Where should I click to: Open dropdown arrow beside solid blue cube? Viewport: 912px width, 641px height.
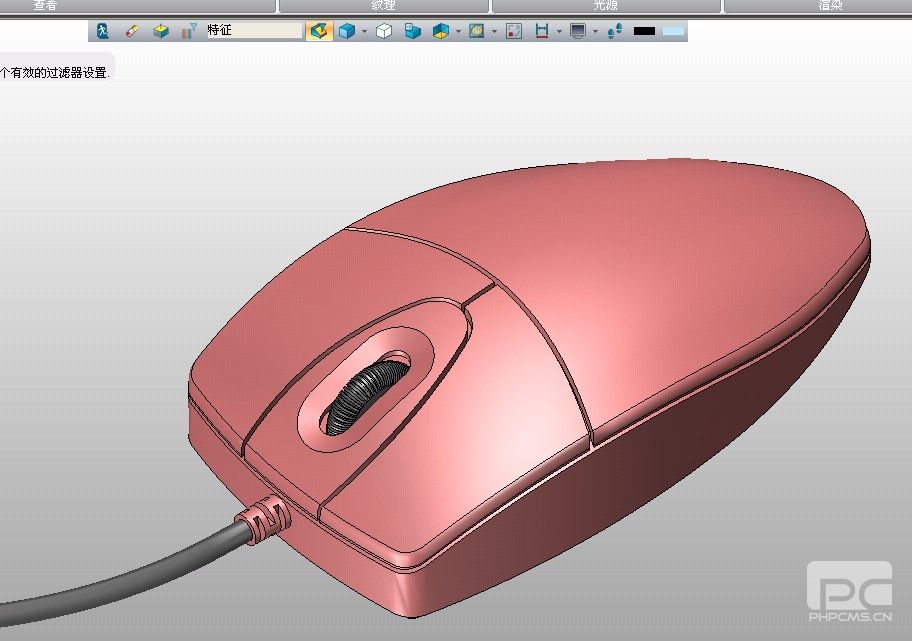[364, 31]
